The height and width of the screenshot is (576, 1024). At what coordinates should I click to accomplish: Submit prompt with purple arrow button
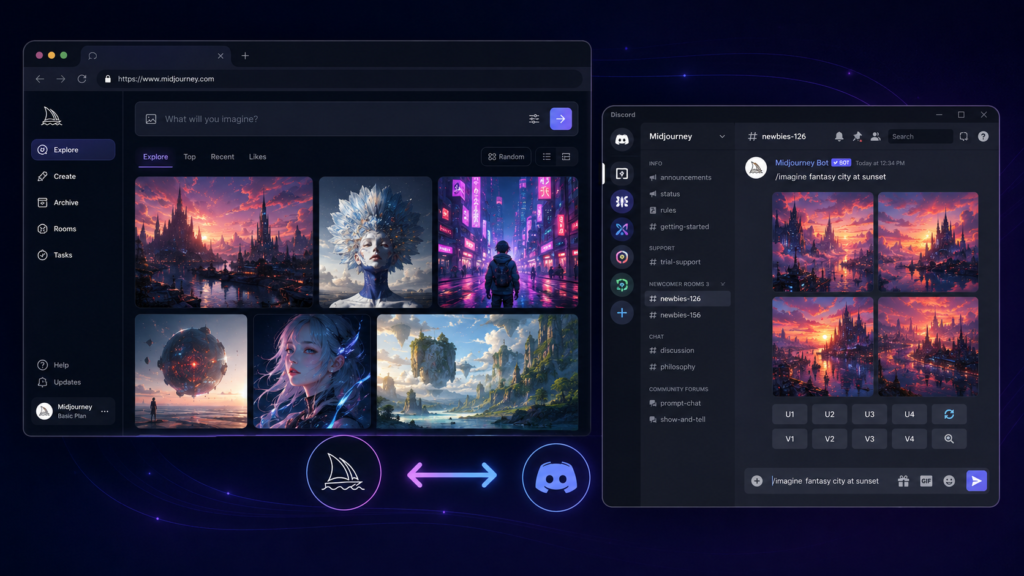click(561, 119)
